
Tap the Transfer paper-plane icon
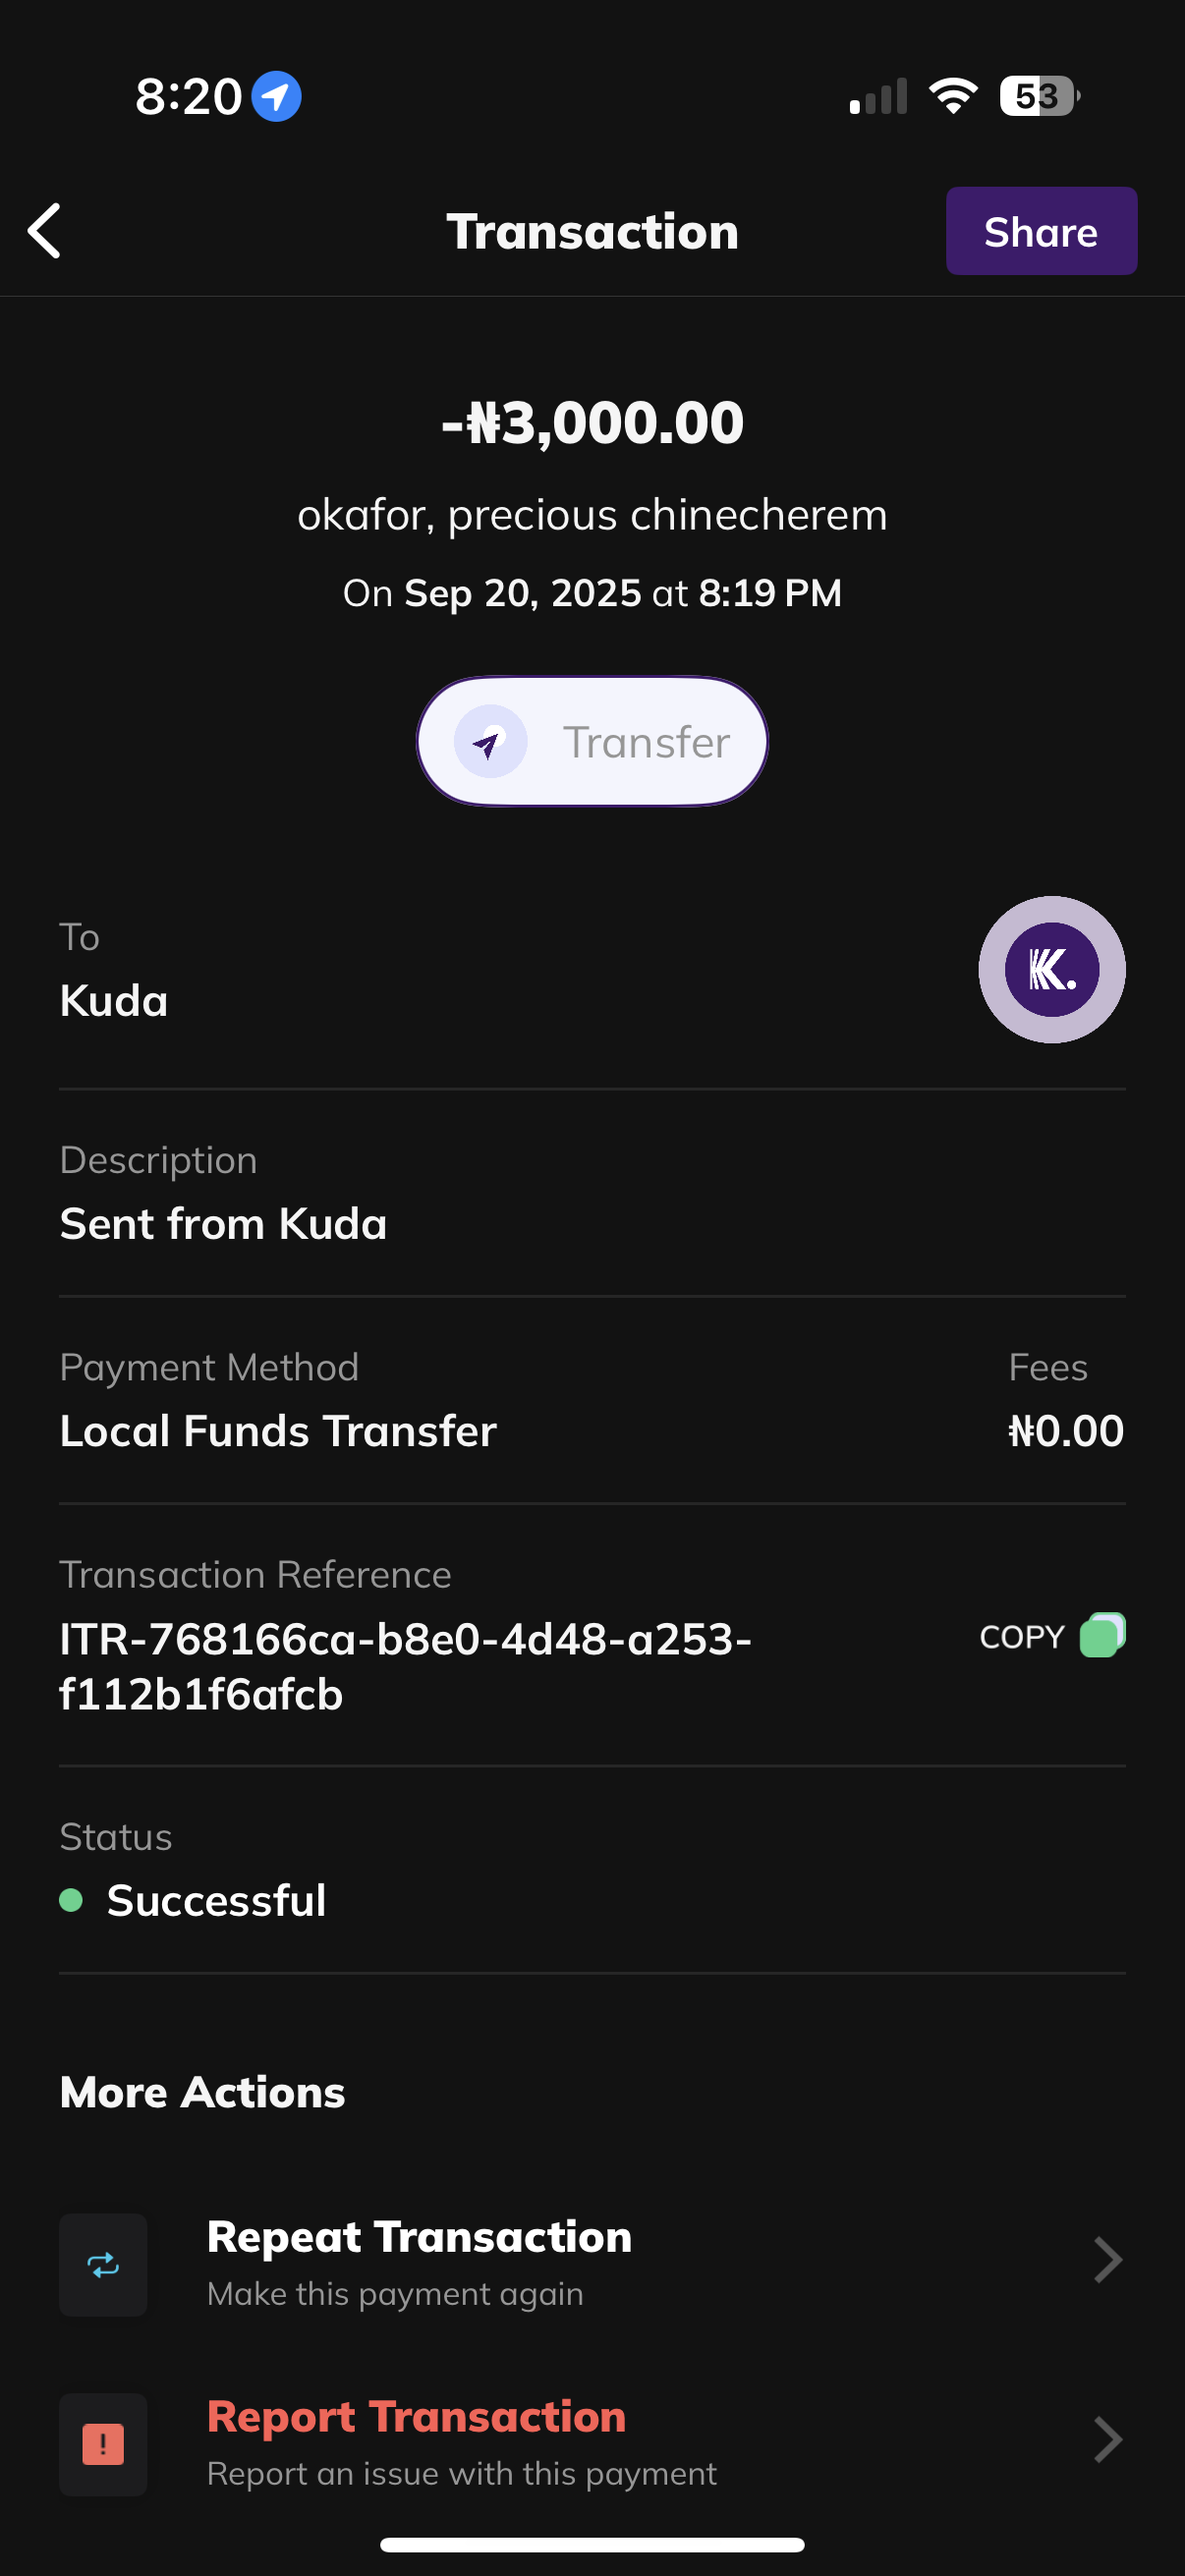tap(490, 742)
